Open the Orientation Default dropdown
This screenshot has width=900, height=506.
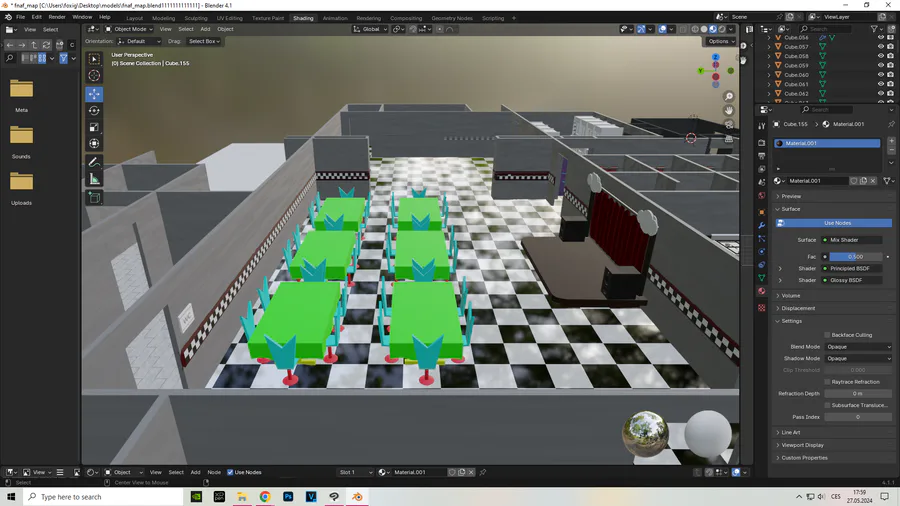pyautogui.click(x=139, y=41)
